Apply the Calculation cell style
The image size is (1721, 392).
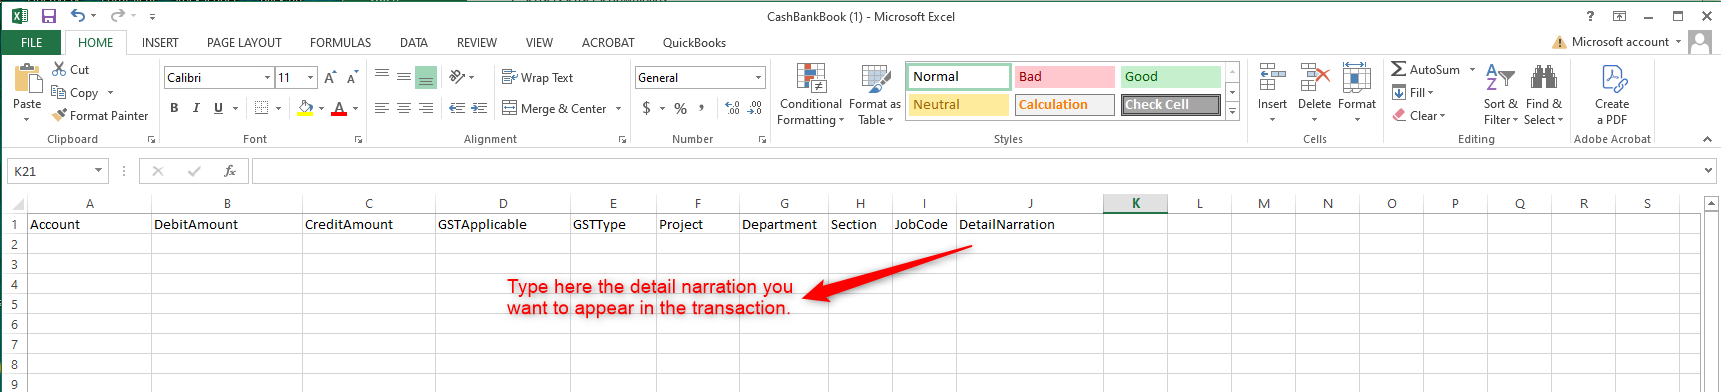[1064, 104]
